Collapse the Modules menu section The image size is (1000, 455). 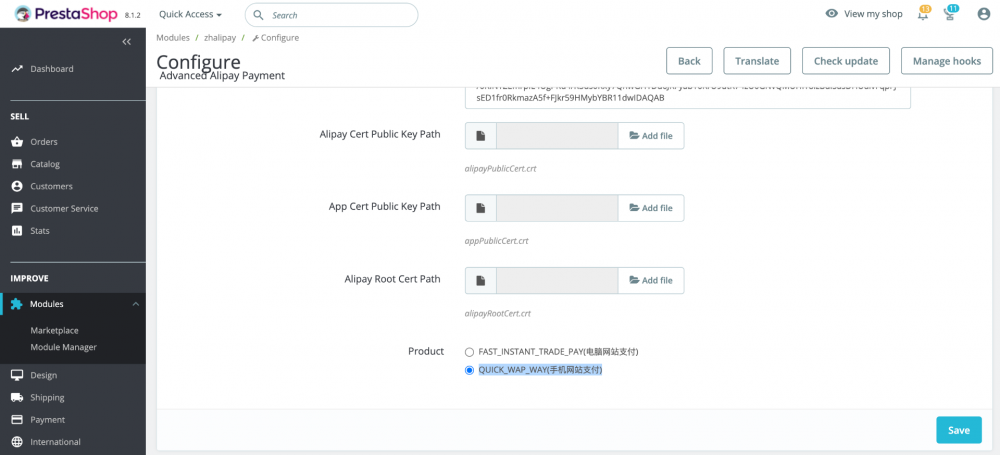pyautogui.click(x=136, y=304)
